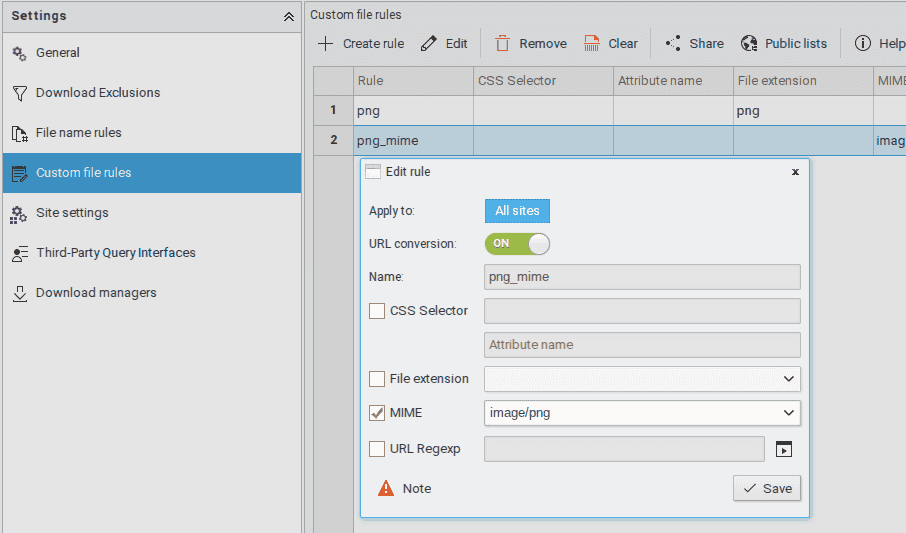906x533 pixels.
Task: Click the Remove label in toolbar
Action: (x=543, y=44)
